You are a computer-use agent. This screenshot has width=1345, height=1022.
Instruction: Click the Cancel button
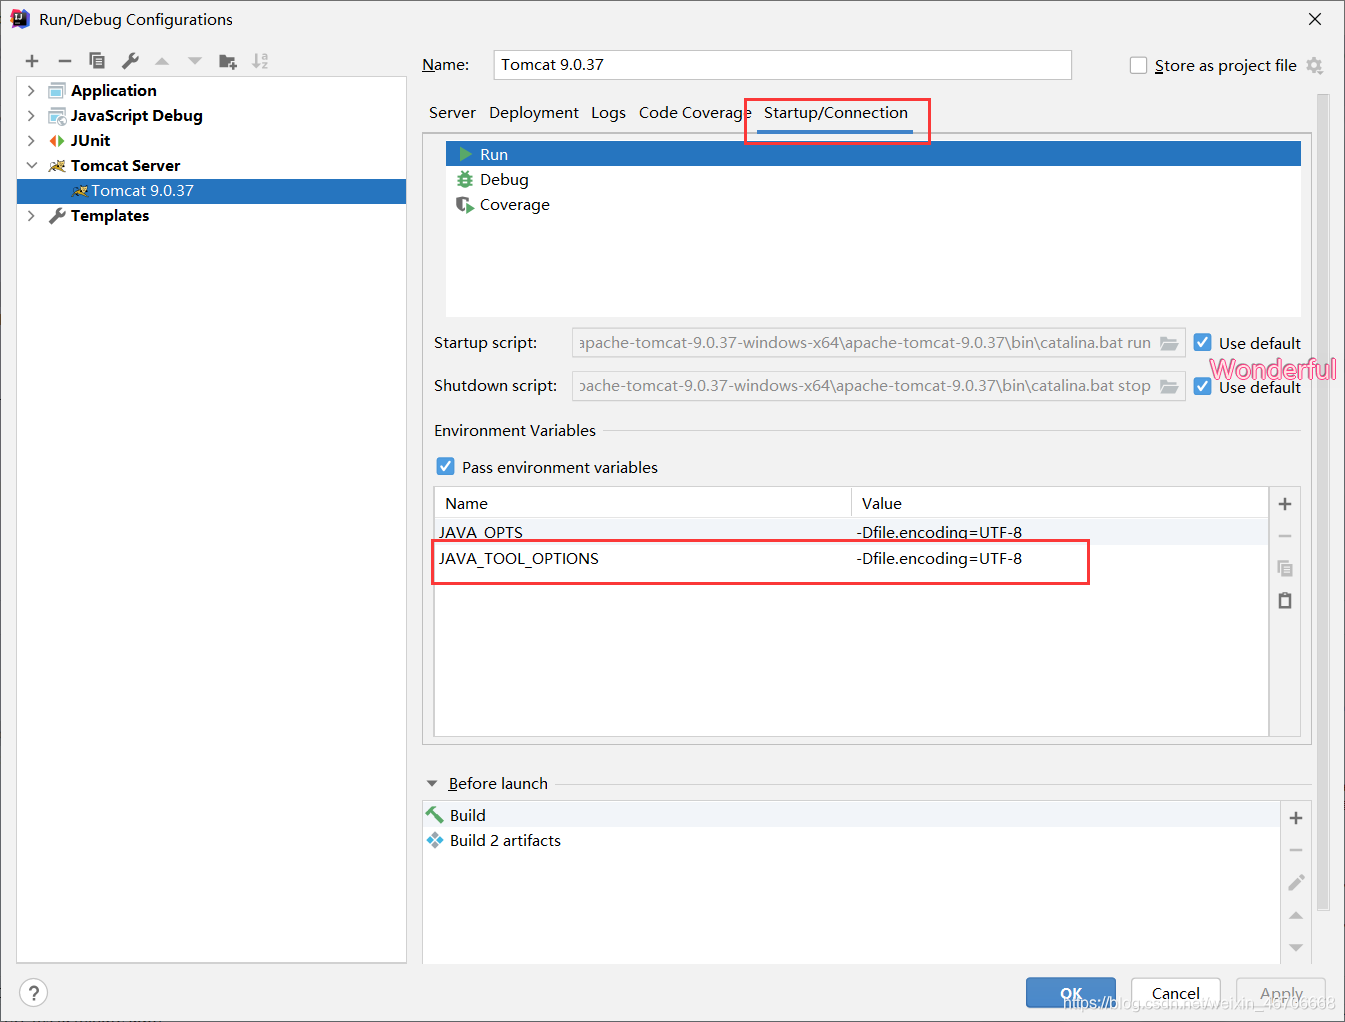[x=1176, y=993]
